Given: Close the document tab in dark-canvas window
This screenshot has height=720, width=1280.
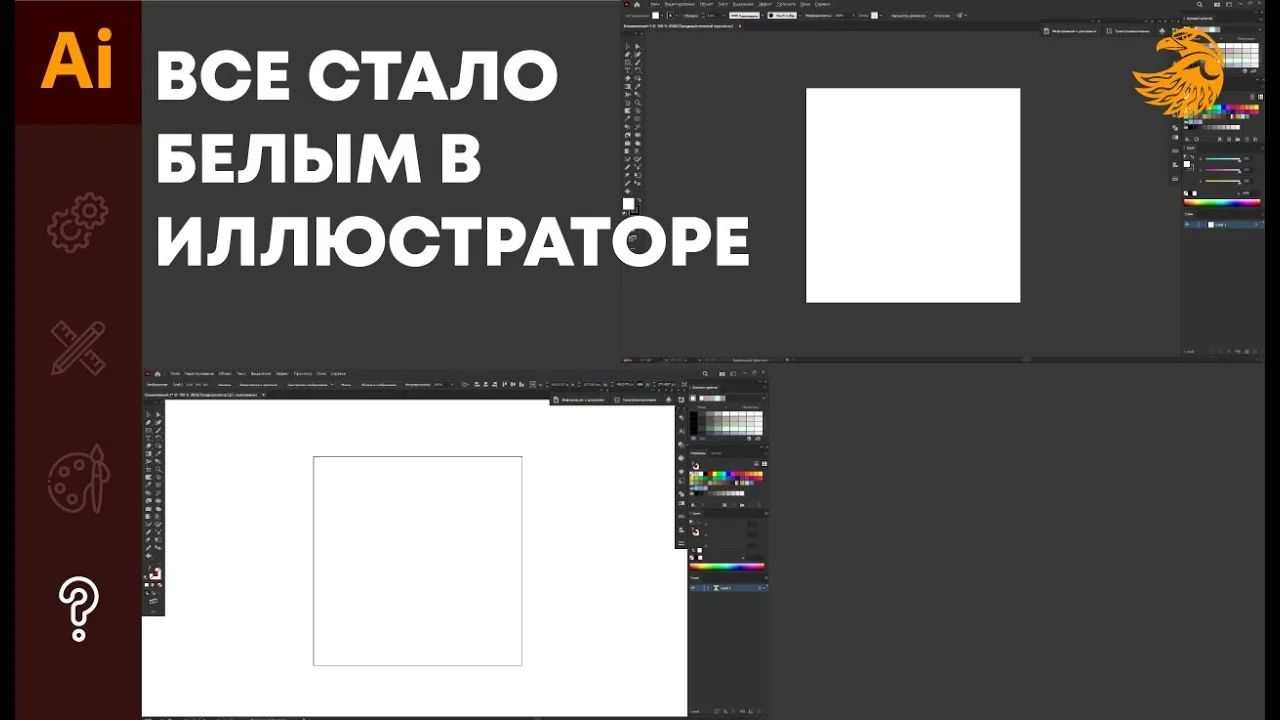Looking at the screenshot, I should [x=740, y=26].
